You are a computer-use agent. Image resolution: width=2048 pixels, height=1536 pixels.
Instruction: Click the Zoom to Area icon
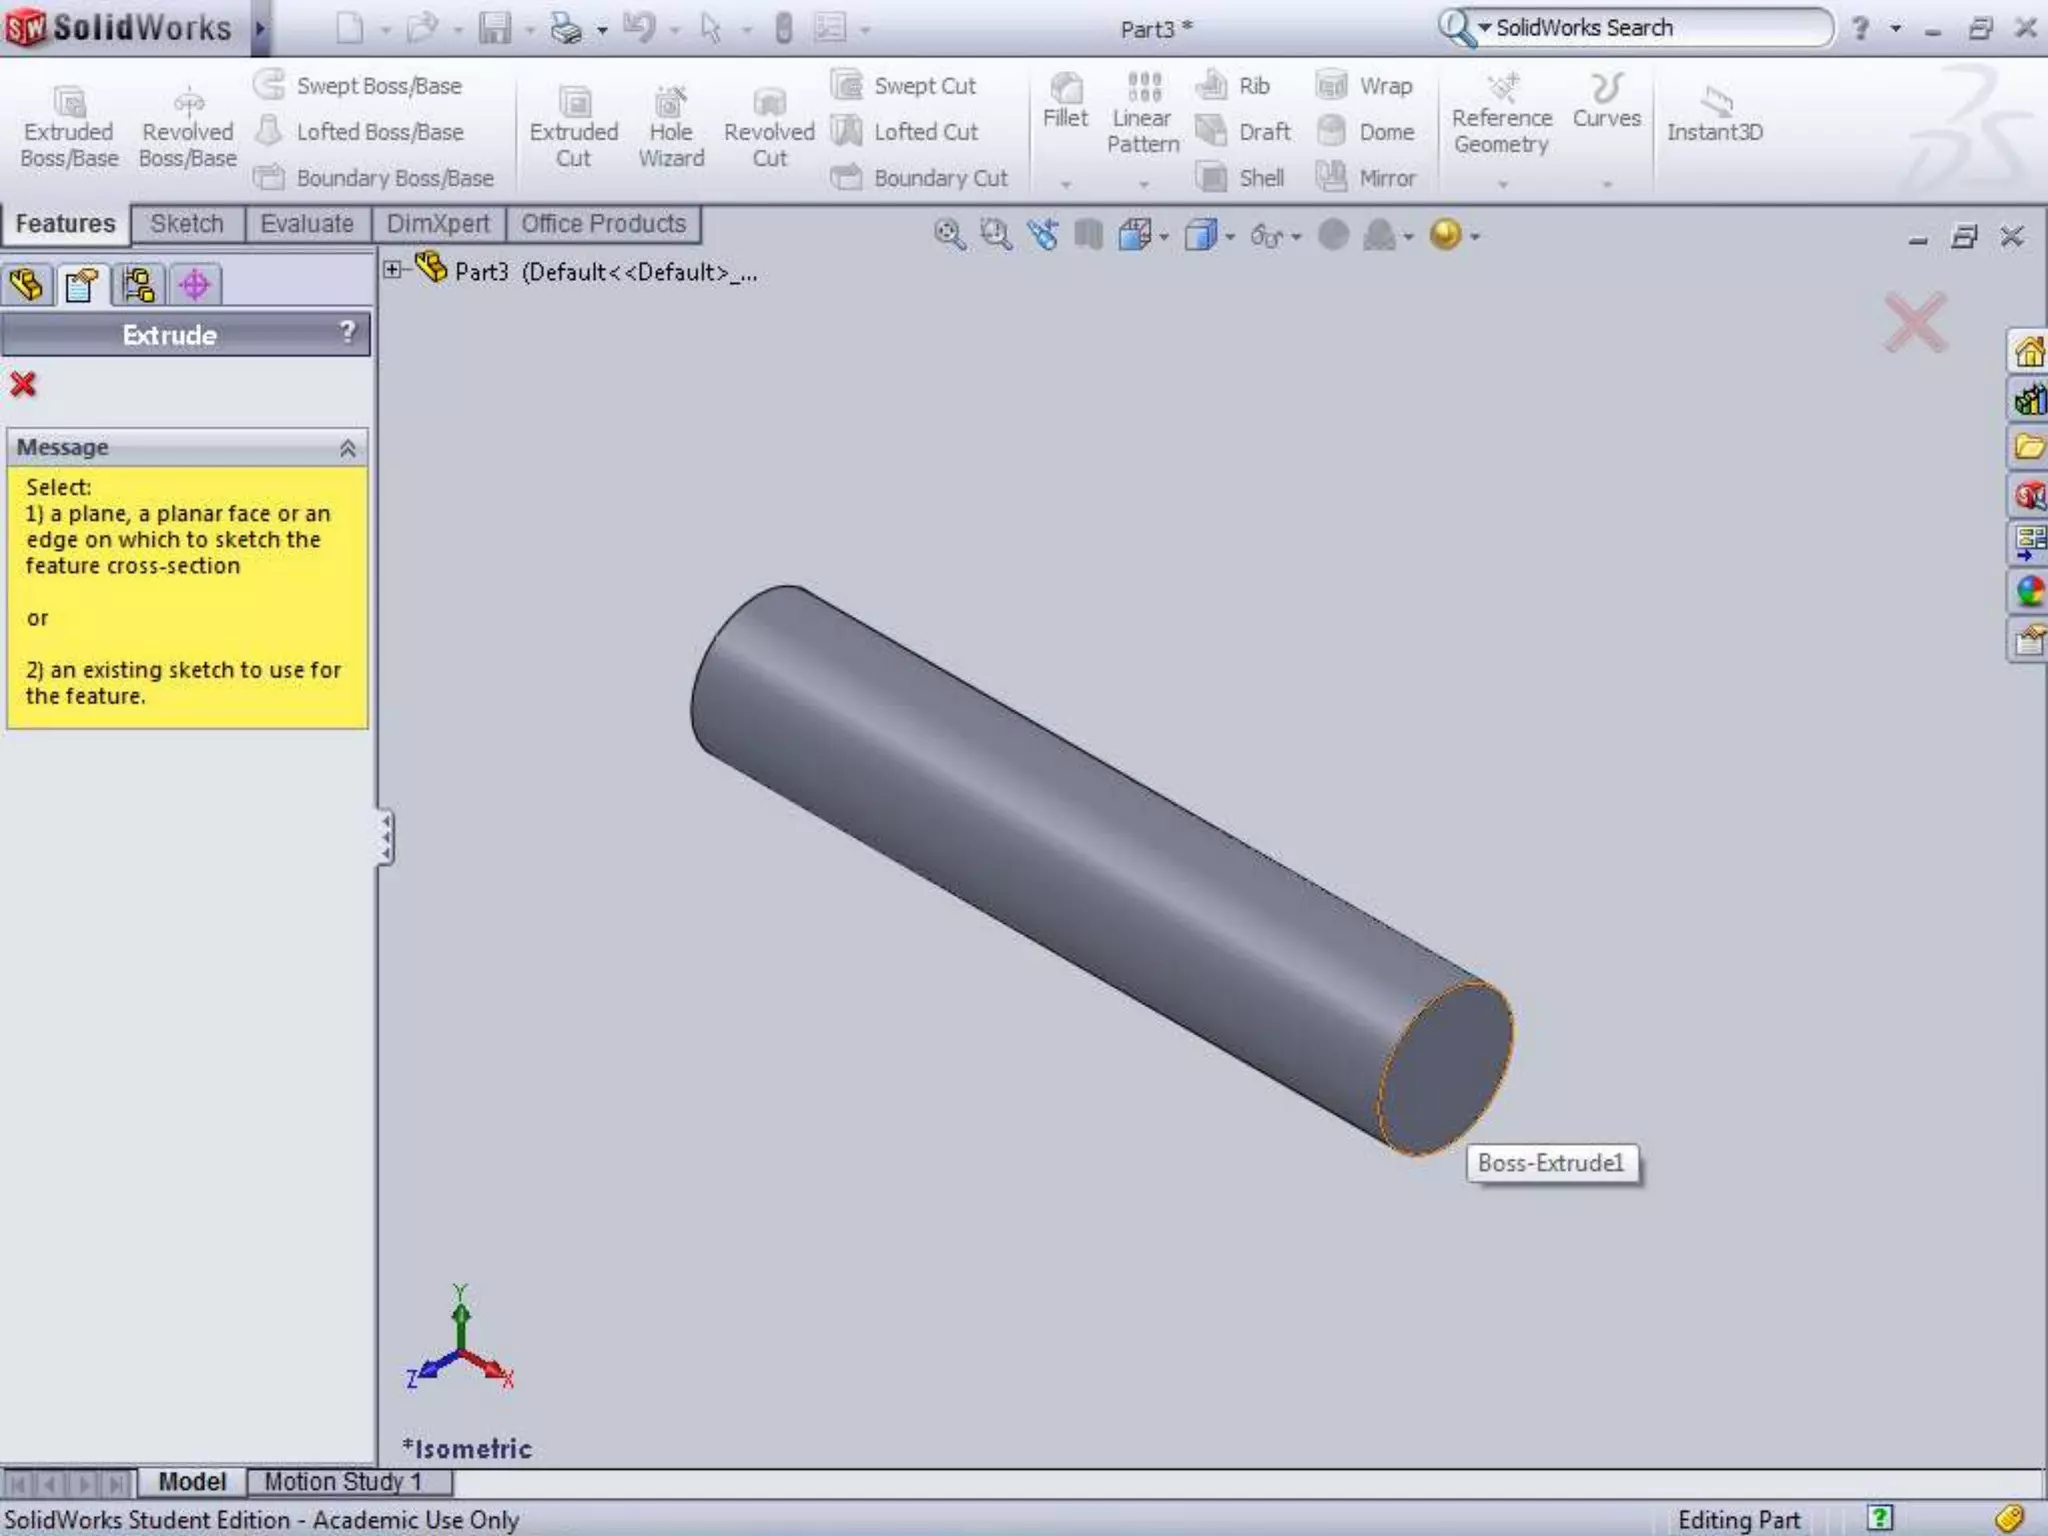(x=995, y=236)
